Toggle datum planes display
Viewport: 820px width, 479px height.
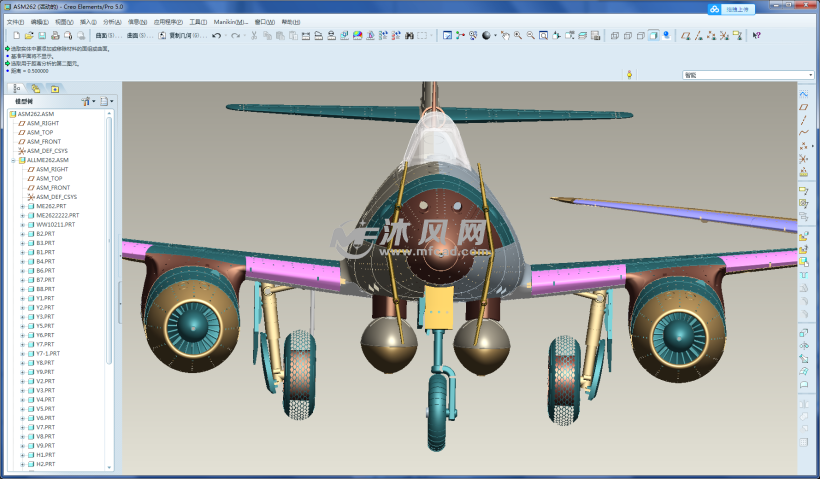[686, 35]
